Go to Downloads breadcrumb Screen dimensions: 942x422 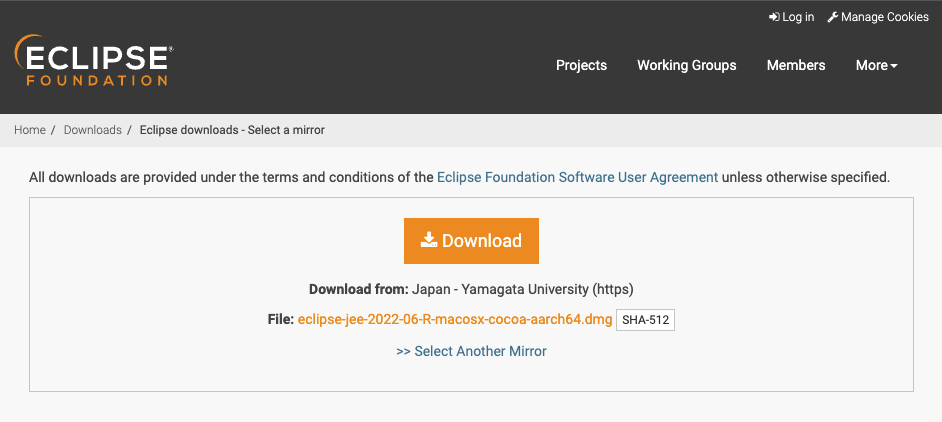[93, 130]
